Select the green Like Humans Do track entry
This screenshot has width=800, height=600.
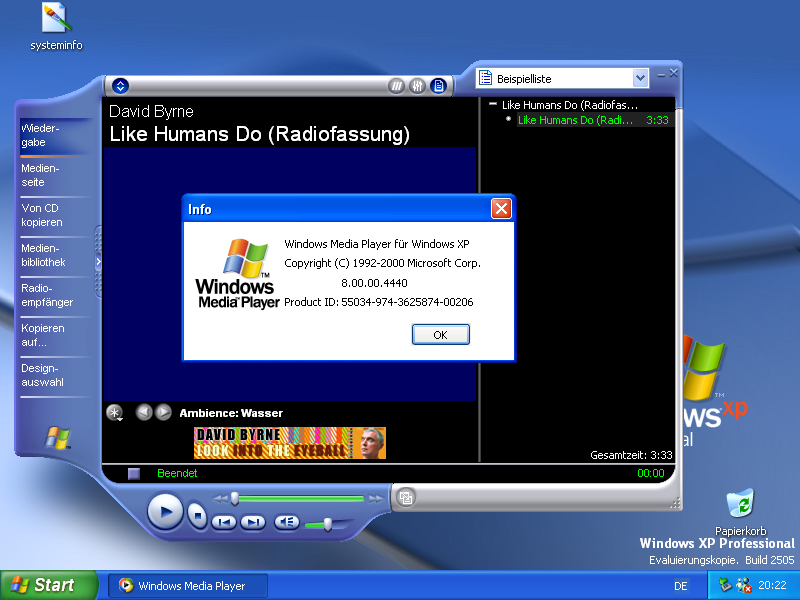point(593,120)
